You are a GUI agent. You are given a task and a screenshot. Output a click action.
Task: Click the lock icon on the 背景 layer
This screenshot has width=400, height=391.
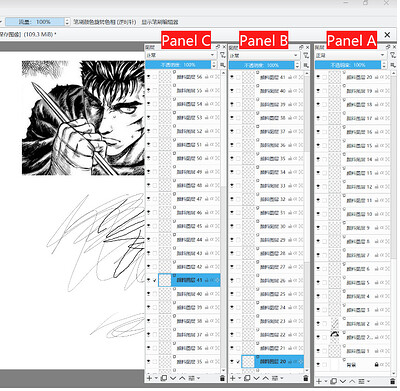tap(376, 364)
